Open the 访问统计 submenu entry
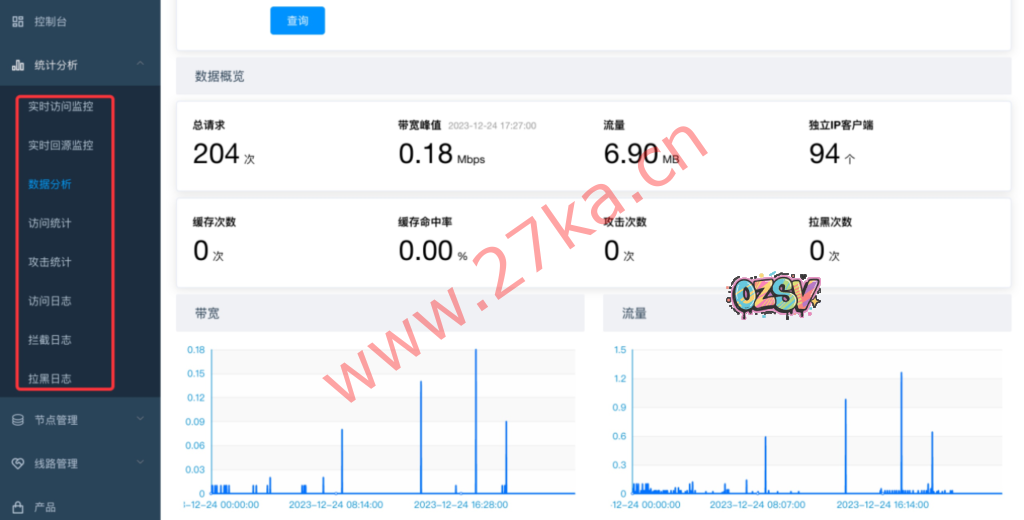1024x520 pixels. (50, 224)
